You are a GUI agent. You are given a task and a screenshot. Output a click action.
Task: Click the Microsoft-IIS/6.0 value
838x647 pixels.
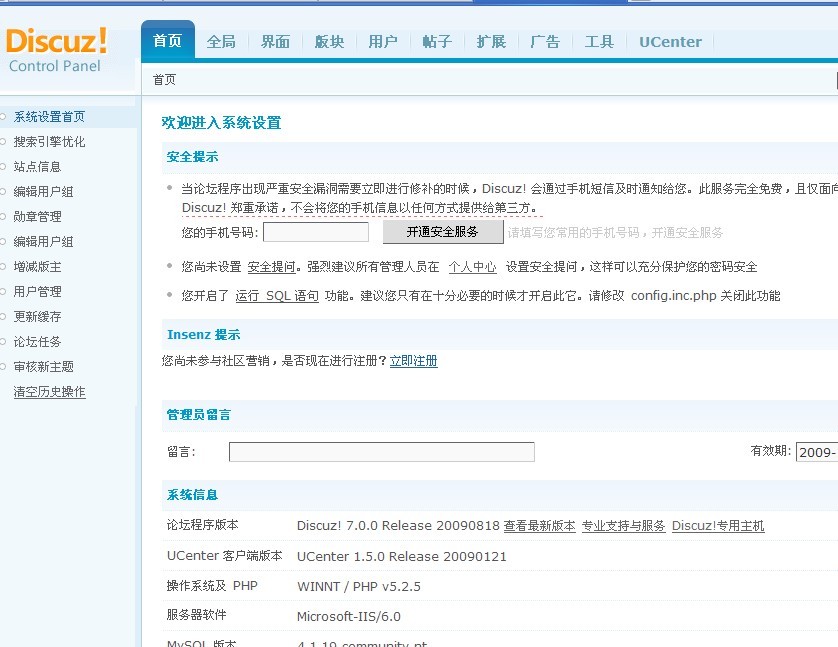pos(348,617)
